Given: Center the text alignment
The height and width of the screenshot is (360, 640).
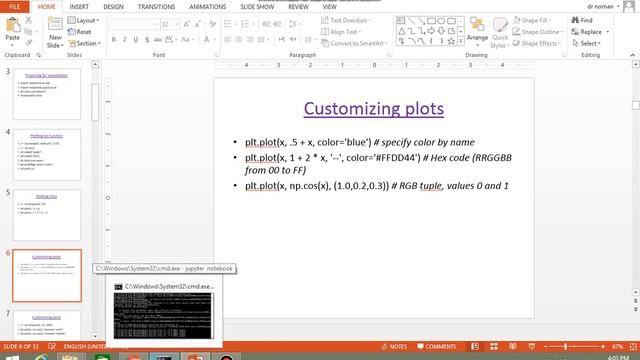Looking at the screenshot, I should point(239,39).
